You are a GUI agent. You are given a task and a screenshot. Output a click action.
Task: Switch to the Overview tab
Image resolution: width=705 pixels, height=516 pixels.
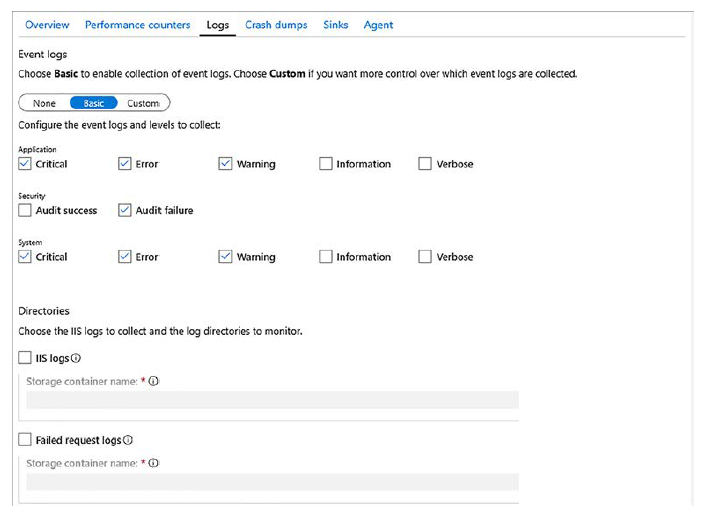coord(47,25)
